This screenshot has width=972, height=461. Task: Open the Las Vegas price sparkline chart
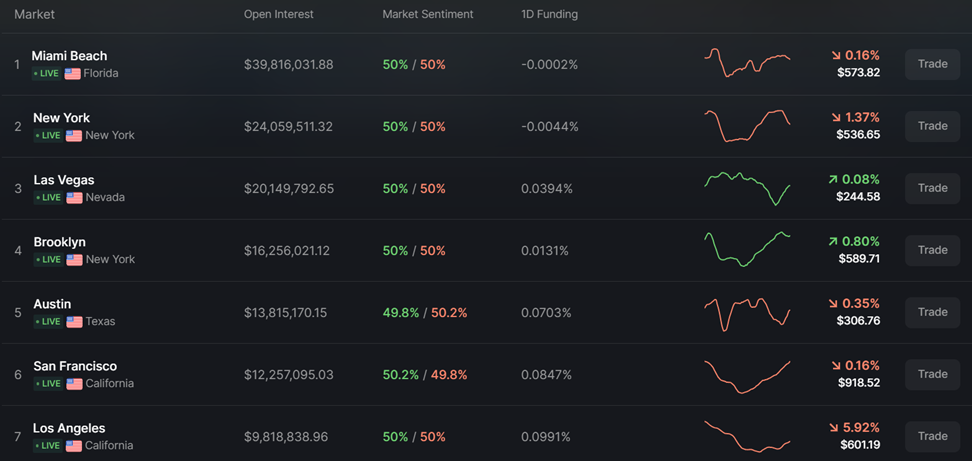coord(747,187)
